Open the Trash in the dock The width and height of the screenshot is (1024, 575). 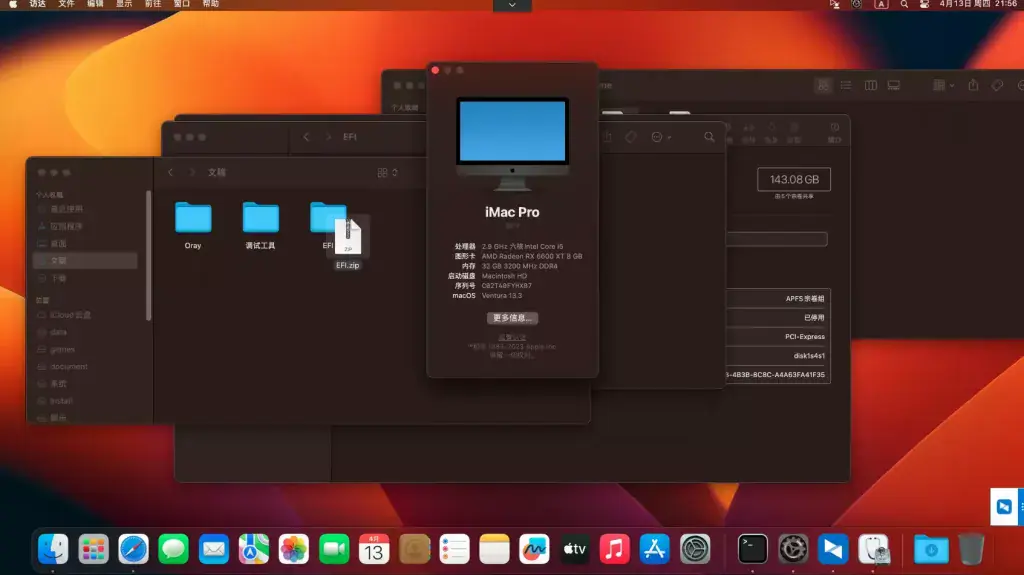pos(971,549)
